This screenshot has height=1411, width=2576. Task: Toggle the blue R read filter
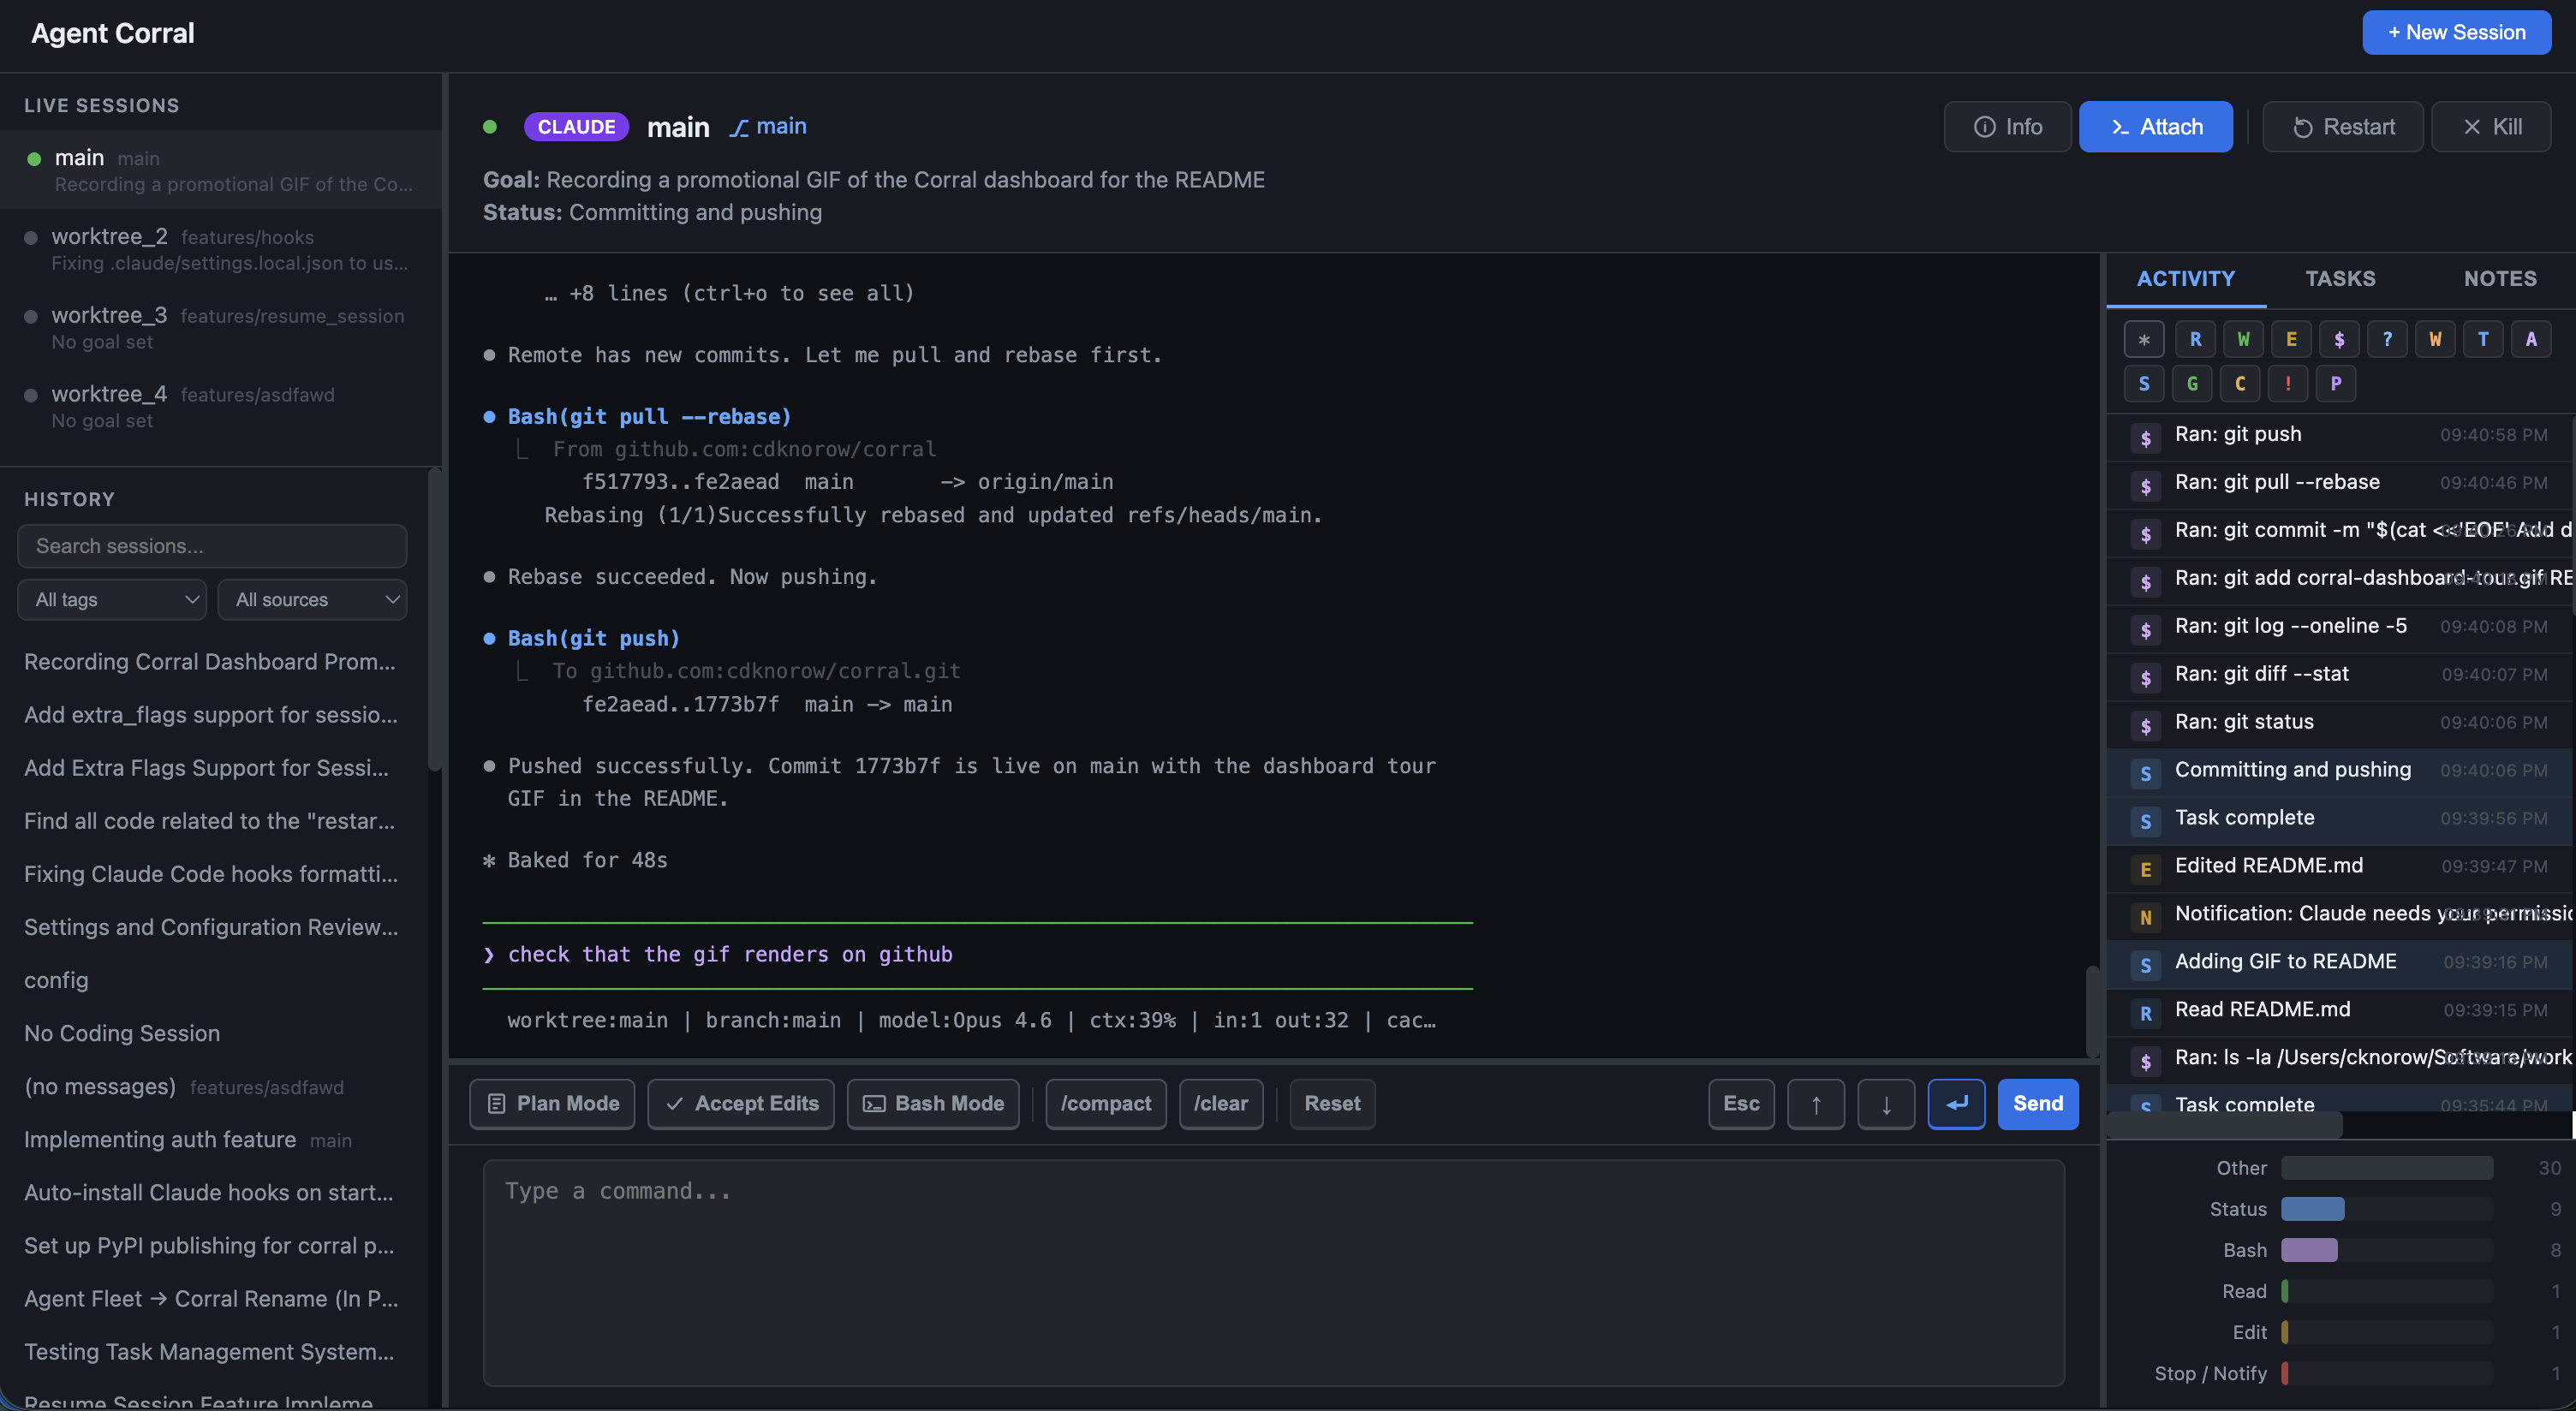(2194, 339)
